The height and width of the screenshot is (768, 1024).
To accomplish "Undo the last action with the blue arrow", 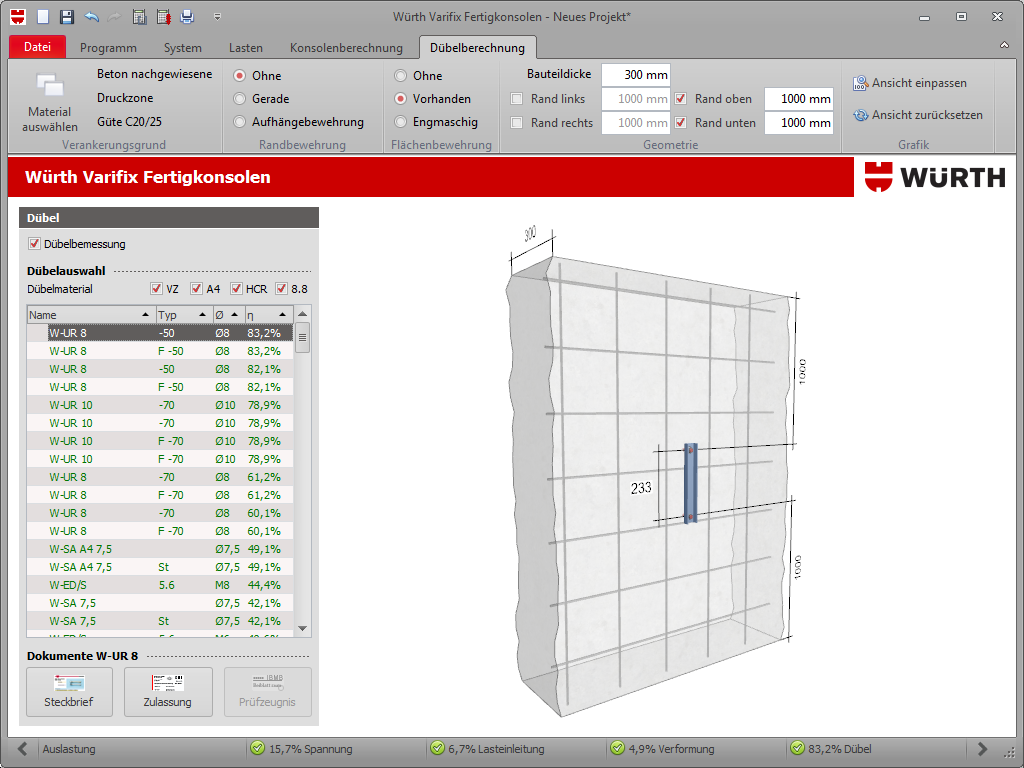I will (91, 16).
